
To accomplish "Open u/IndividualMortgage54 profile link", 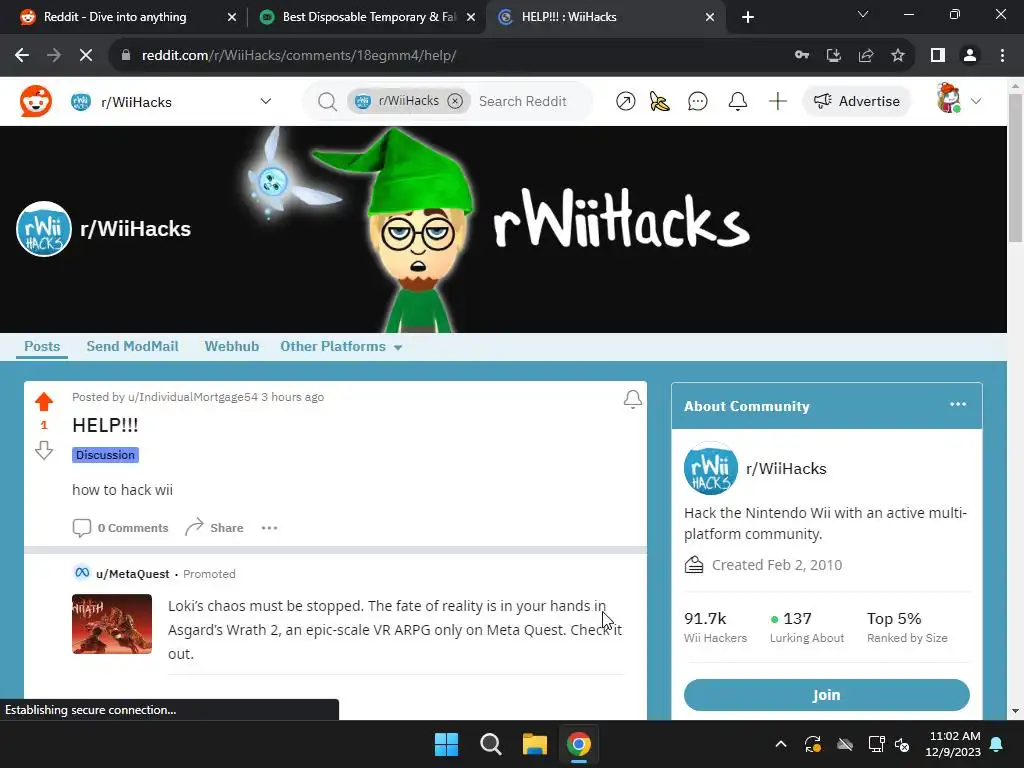I will (x=193, y=397).
